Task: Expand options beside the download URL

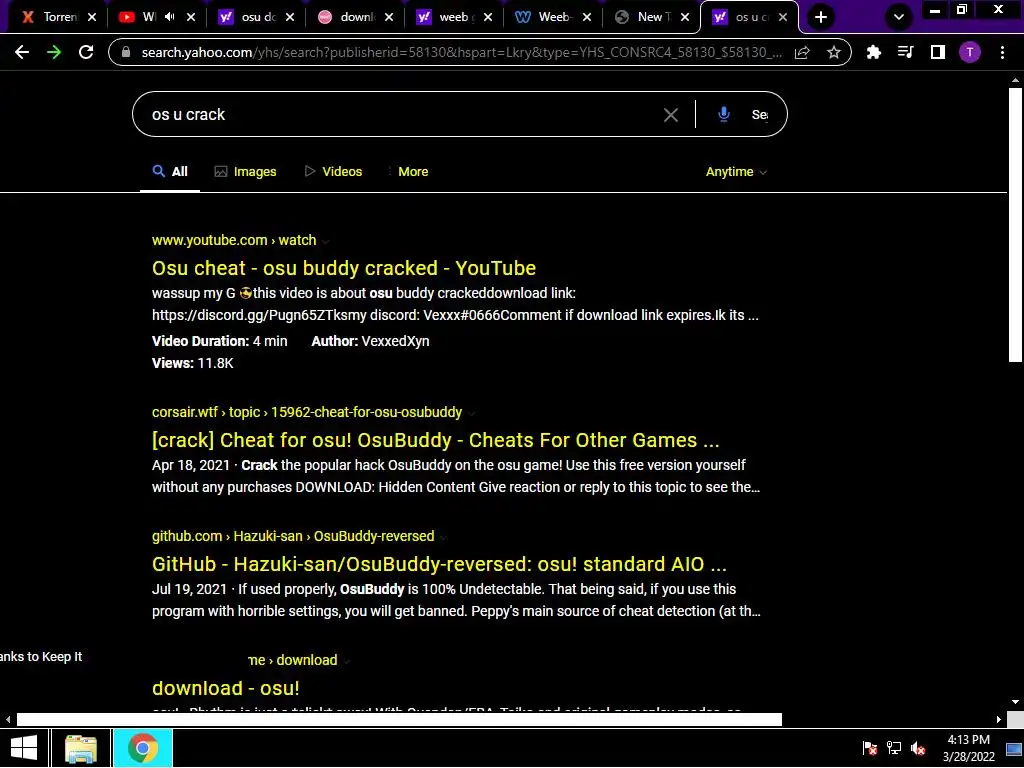Action: point(347,662)
